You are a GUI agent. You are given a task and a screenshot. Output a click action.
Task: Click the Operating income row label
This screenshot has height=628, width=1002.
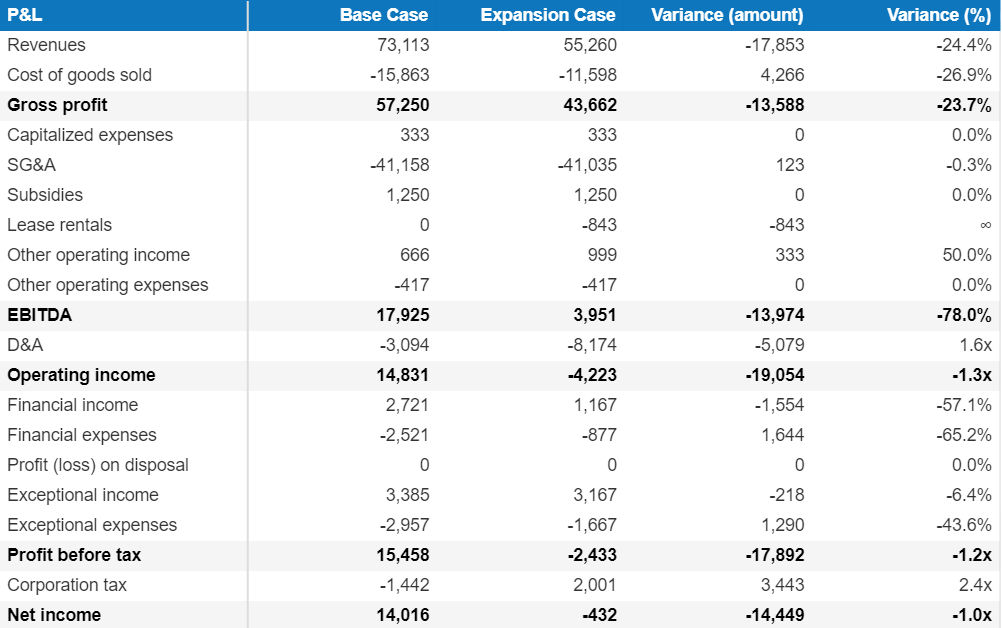81,375
